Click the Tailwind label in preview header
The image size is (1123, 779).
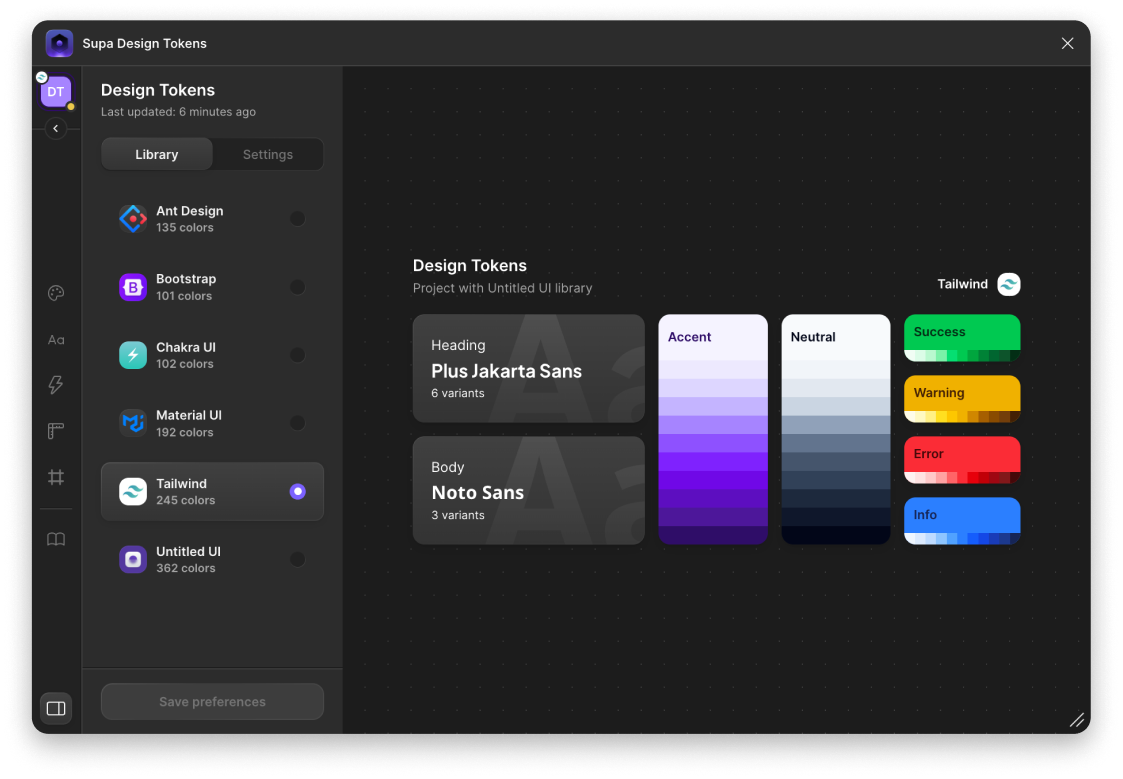tap(963, 284)
